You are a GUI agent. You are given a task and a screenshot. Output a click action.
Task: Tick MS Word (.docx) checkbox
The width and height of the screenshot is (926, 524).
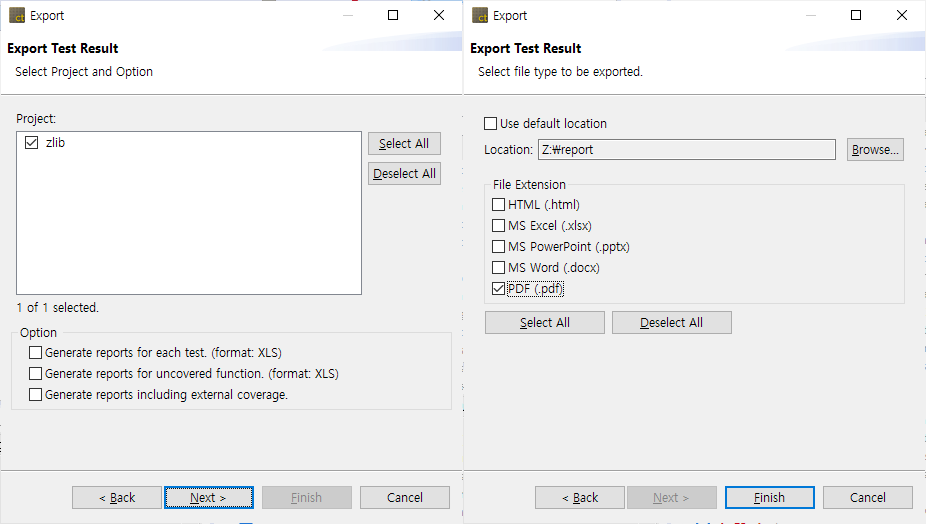click(499, 268)
